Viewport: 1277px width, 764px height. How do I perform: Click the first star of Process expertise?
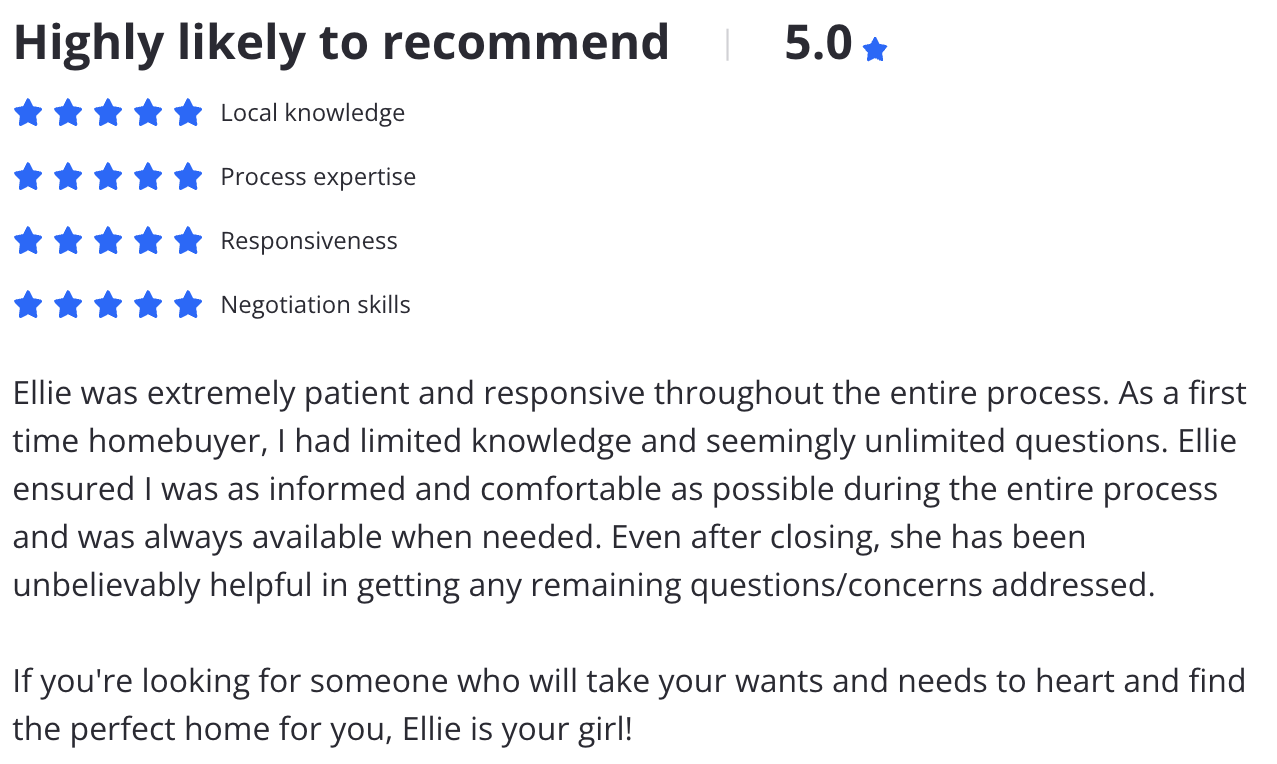(28, 177)
